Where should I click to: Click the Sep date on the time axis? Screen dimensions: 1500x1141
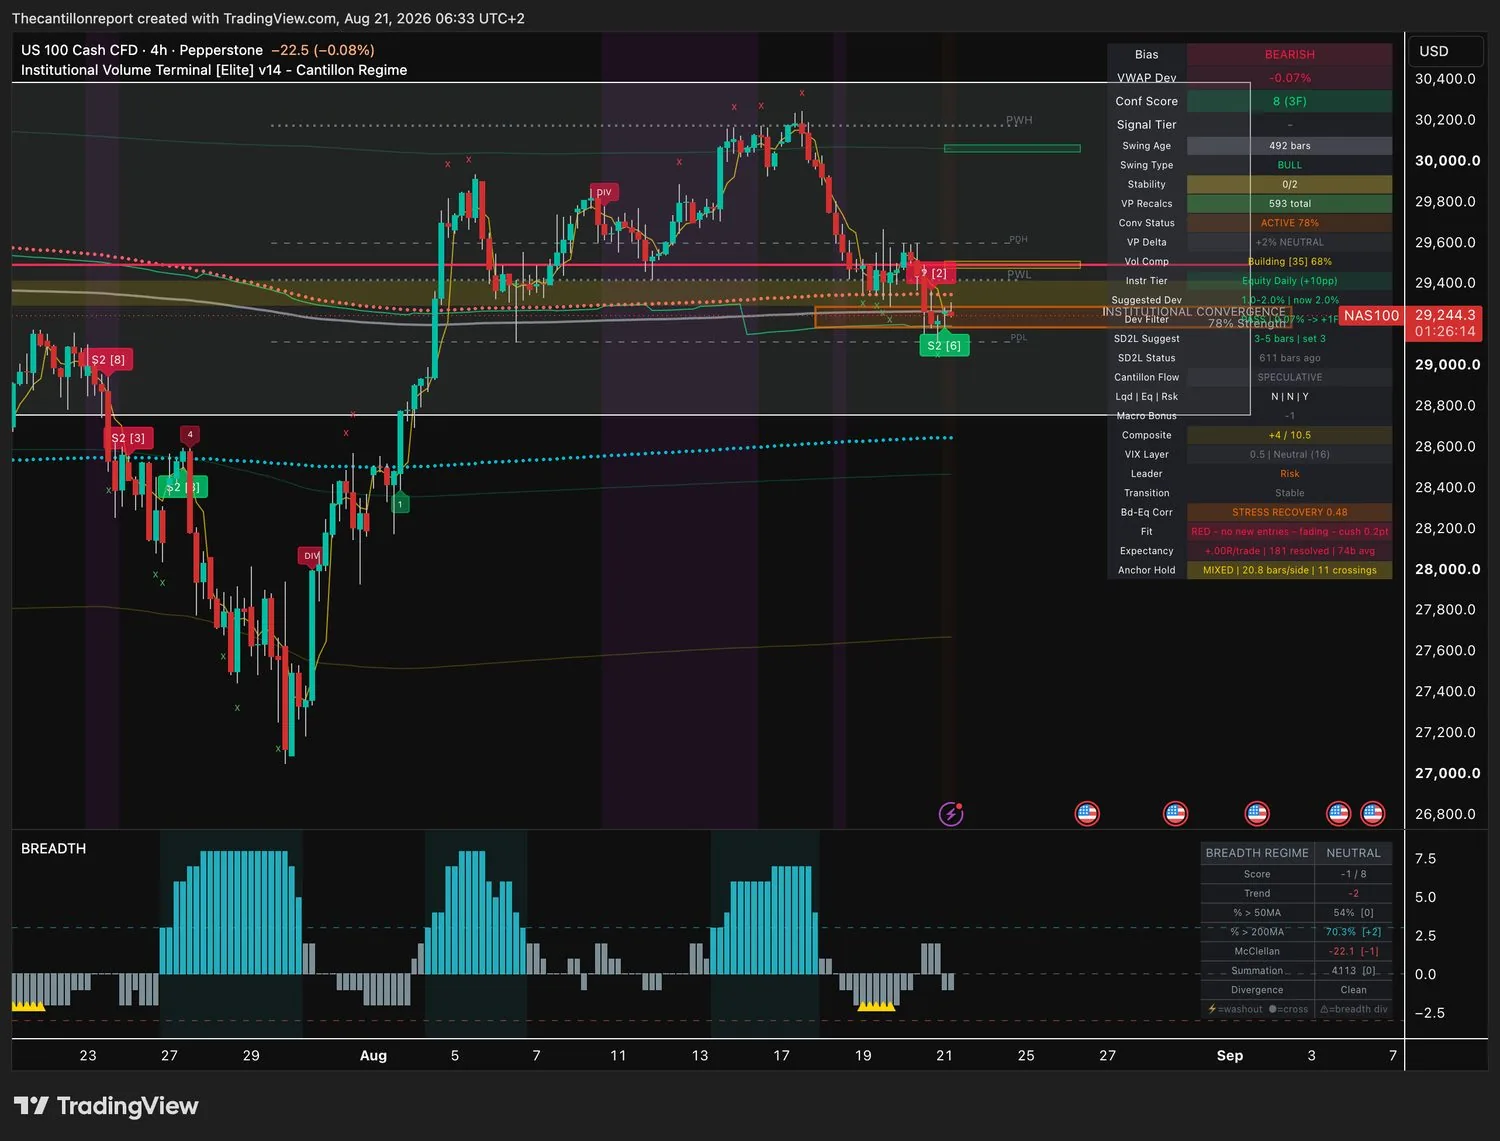pos(1230,1055)
